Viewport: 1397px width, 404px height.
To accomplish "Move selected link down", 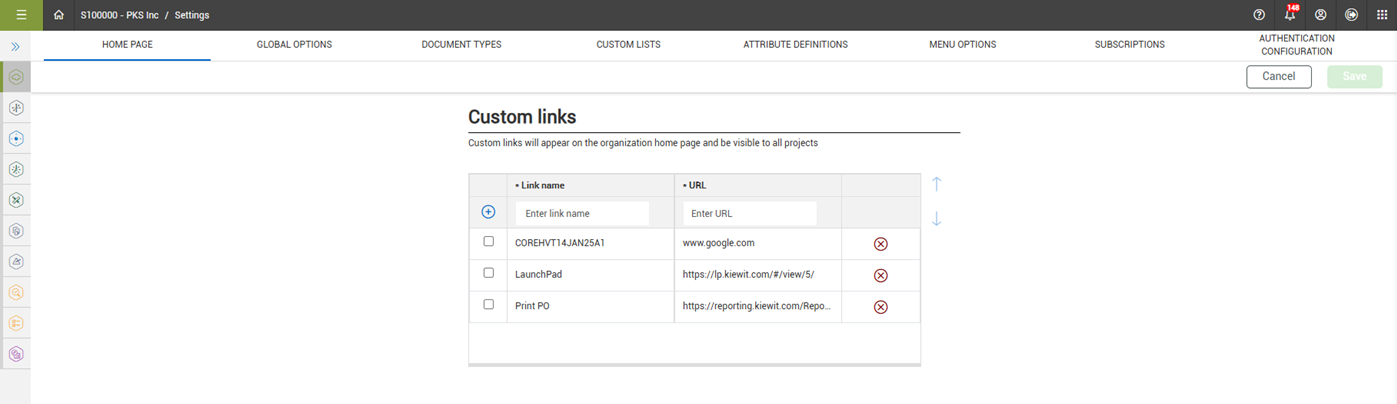I will point(936,218).
